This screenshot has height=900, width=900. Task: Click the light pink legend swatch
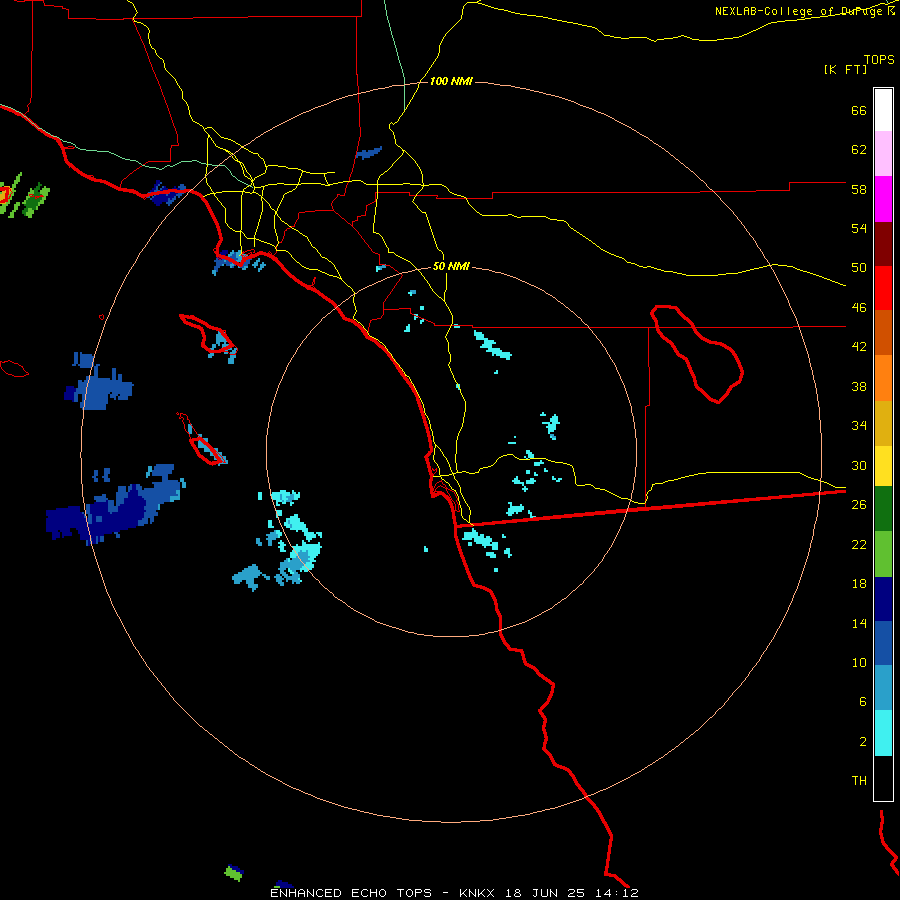[x=883, y=154]
